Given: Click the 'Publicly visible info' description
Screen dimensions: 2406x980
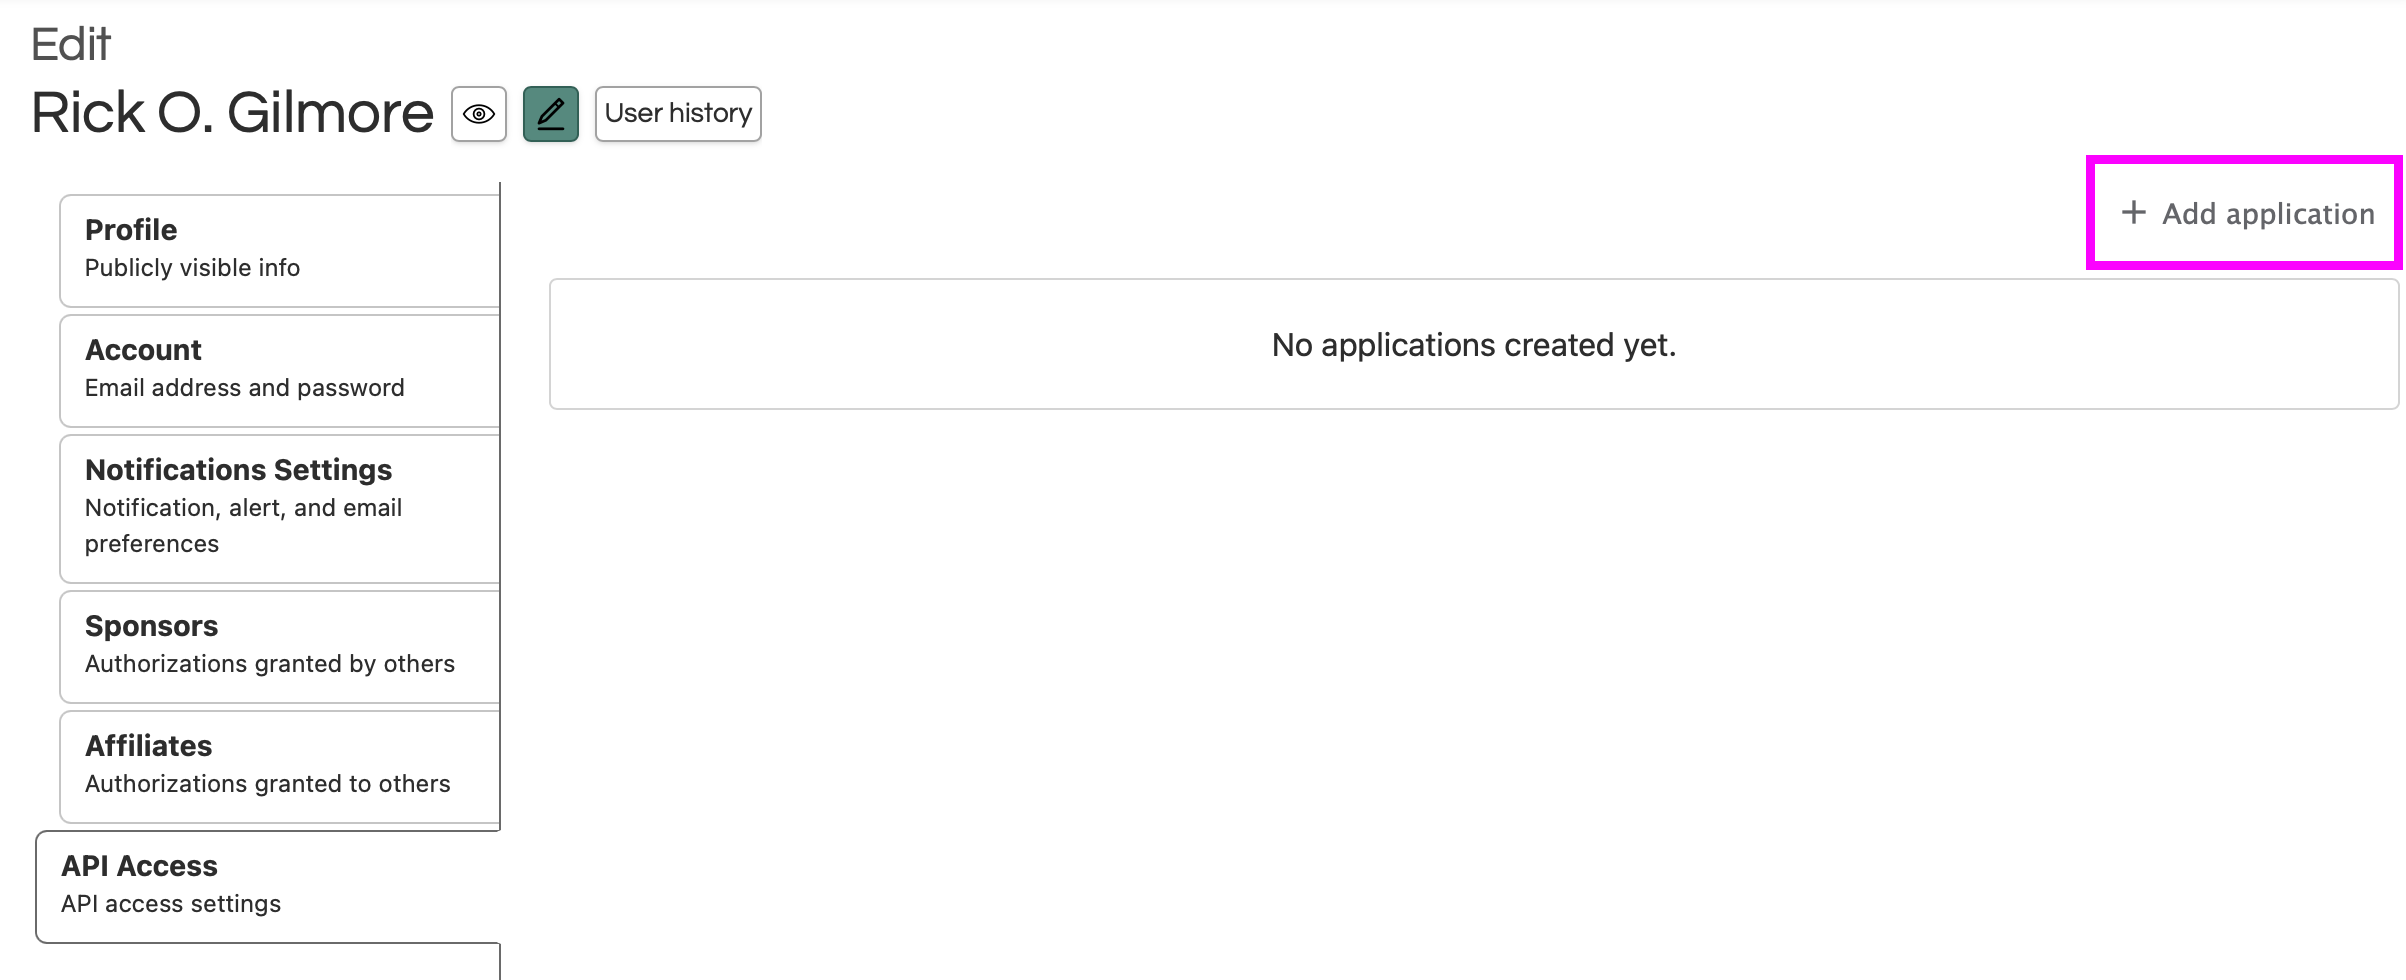Looking at the screenshot, I should click(192, 268).
